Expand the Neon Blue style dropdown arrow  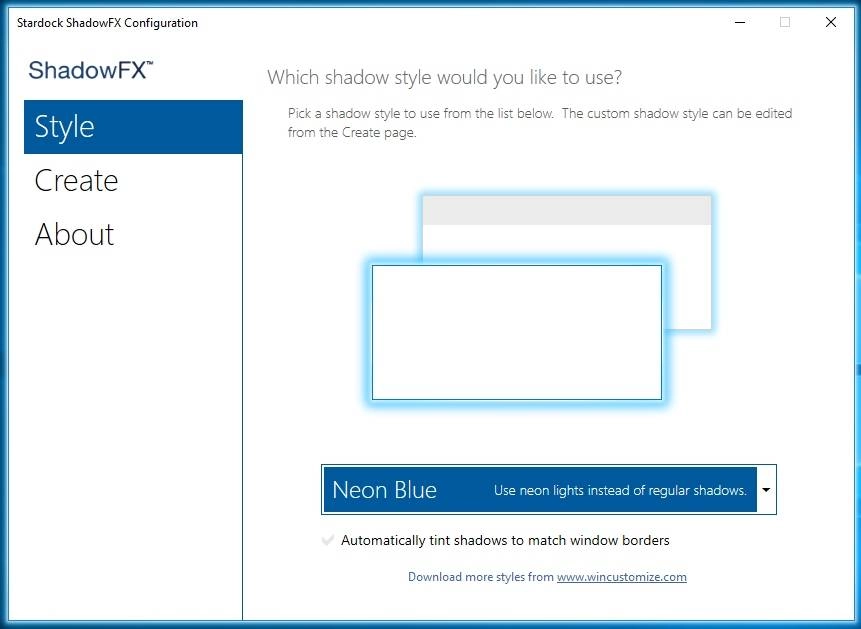click(766, 489)
